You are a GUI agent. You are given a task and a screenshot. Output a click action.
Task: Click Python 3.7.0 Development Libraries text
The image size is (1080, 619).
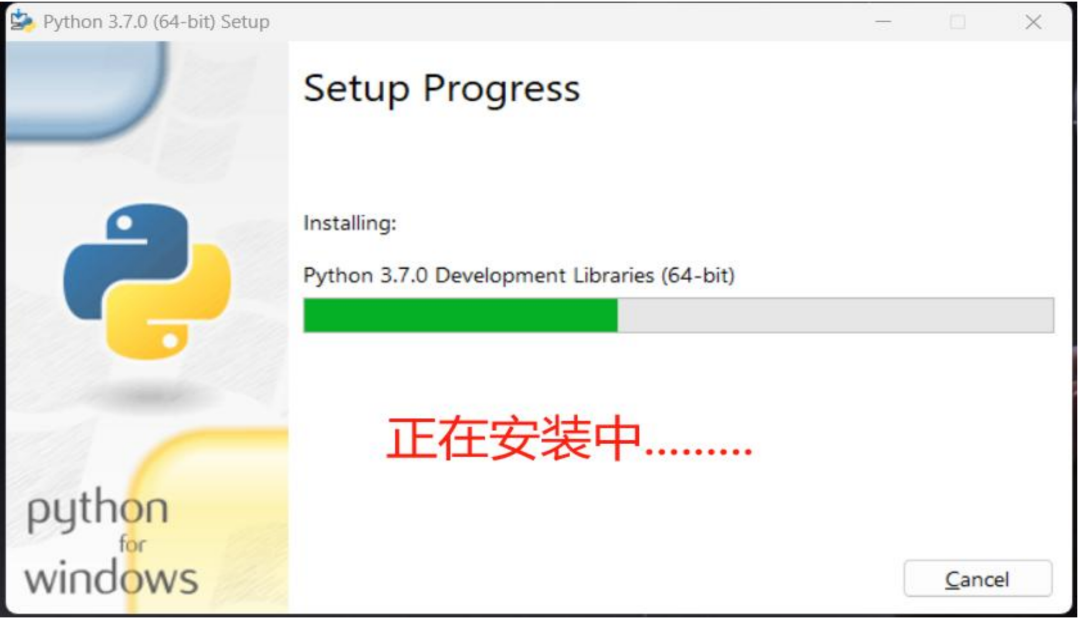(519, 275)
